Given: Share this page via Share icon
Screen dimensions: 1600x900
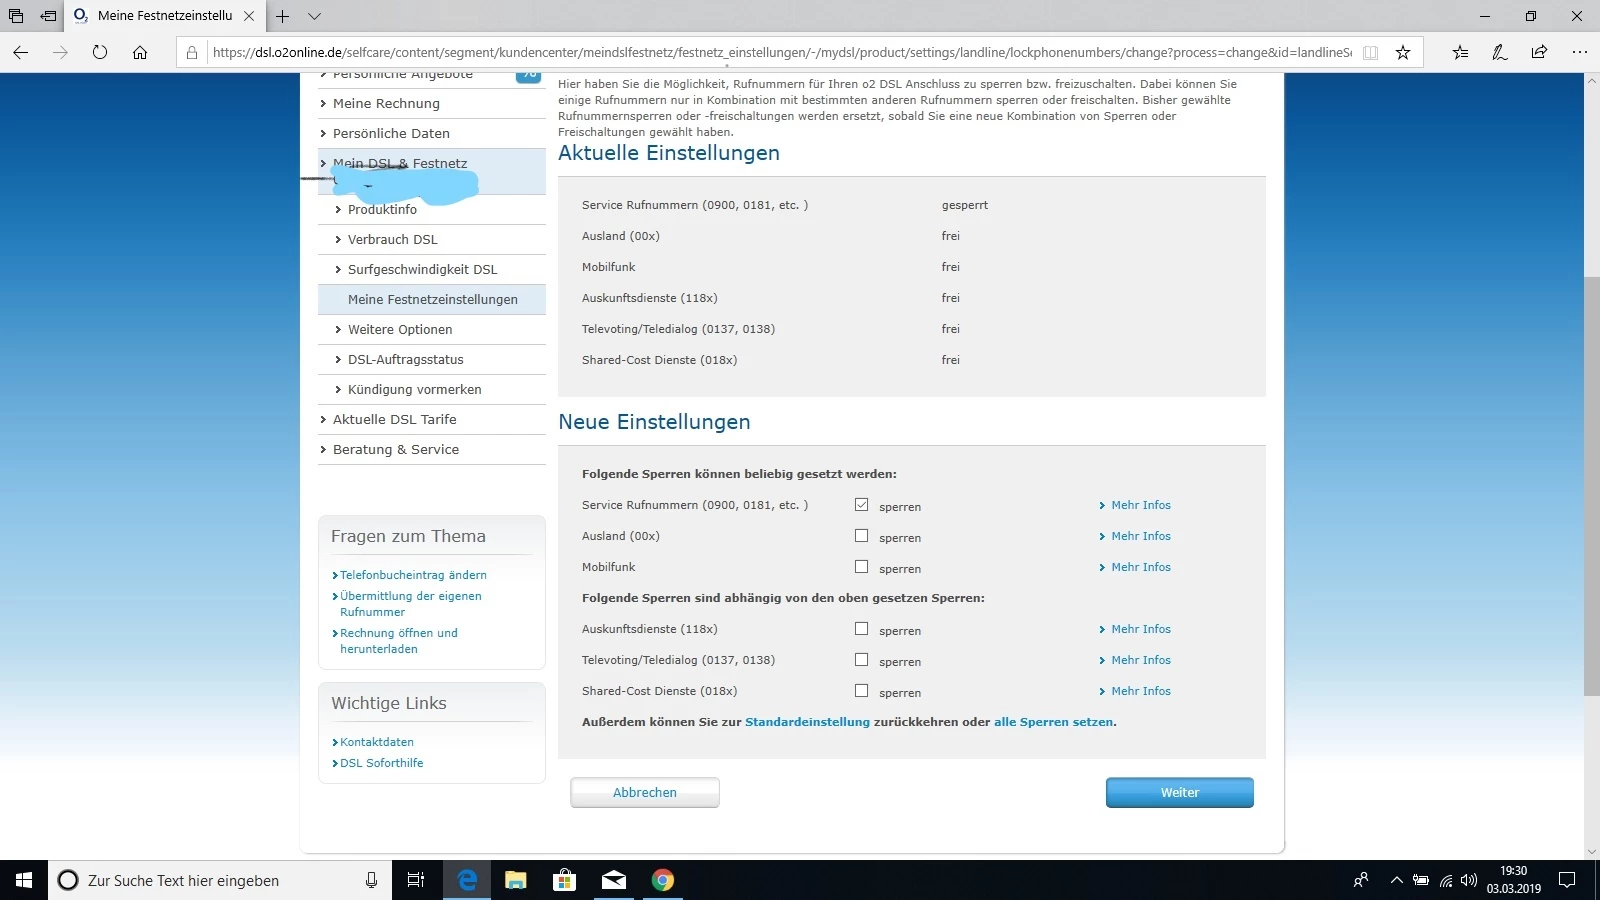Looking at the screenshot, I should 1539,52.
